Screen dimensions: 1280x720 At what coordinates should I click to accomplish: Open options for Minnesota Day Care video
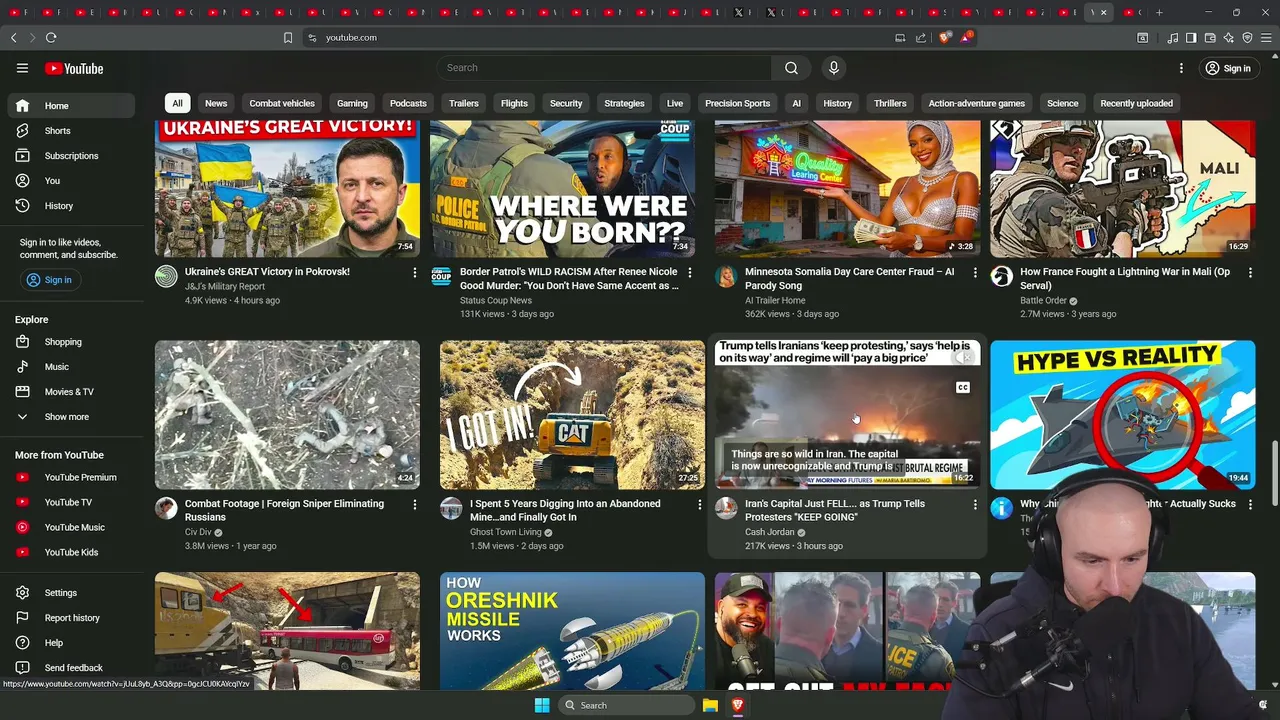pos(975,272)
